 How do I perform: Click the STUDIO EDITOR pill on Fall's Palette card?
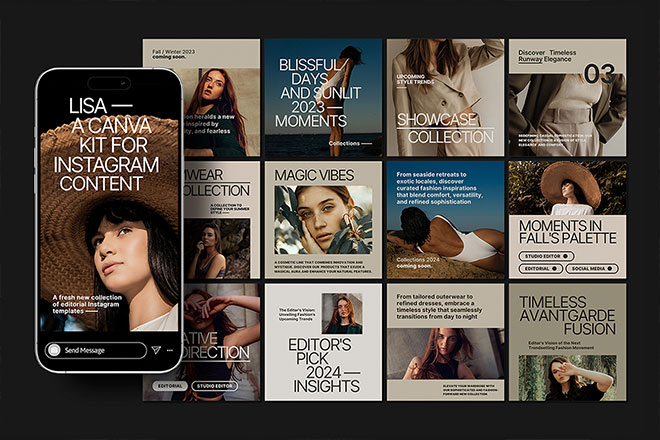click(x=546, y=256)
